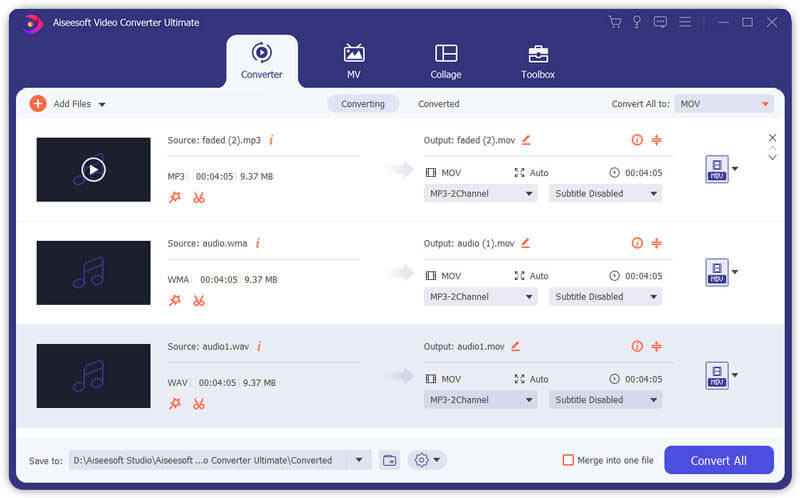Viewport: 800px width, 498px height.
Task: Click the audio1.wav thumbnail
Action: (x=93, y=376)
